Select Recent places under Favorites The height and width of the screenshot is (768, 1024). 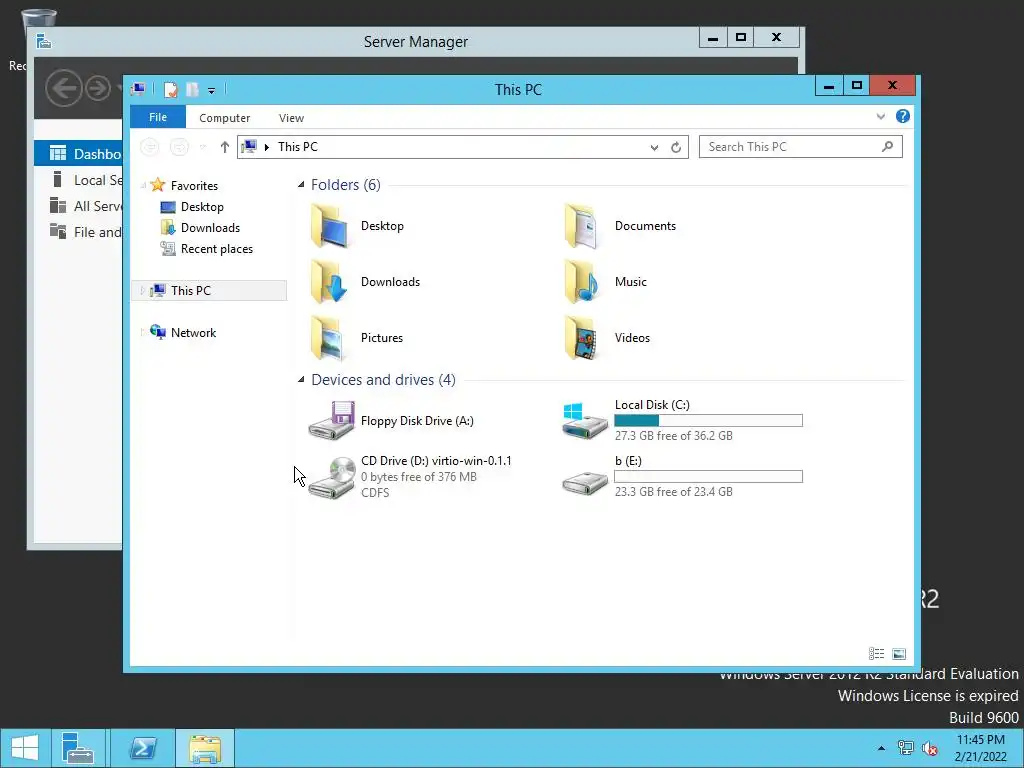[x=207, y=249]
